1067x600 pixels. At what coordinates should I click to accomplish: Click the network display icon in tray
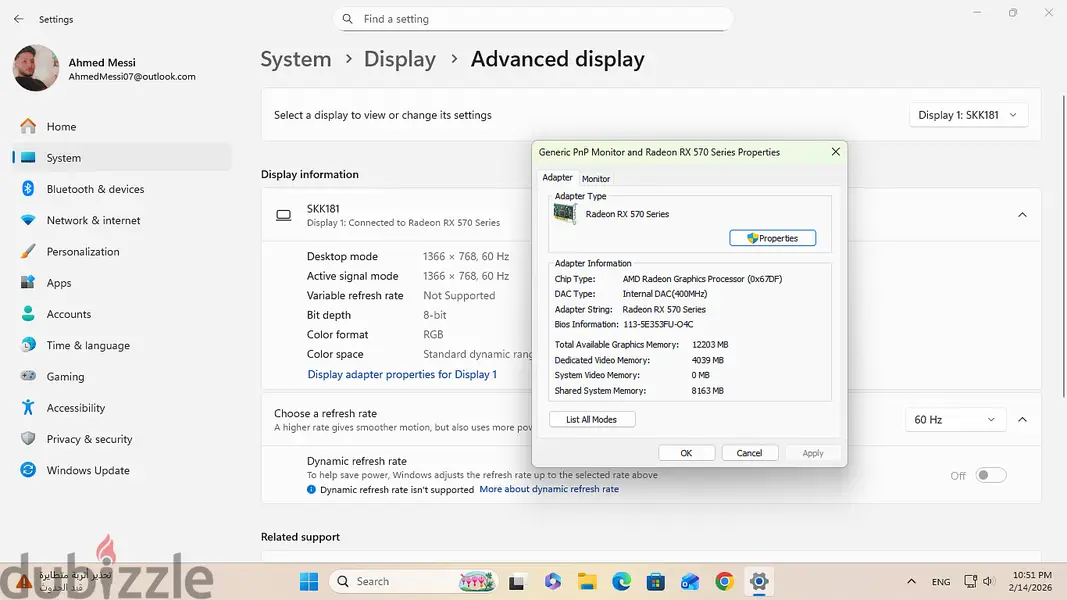click(970, 582)
